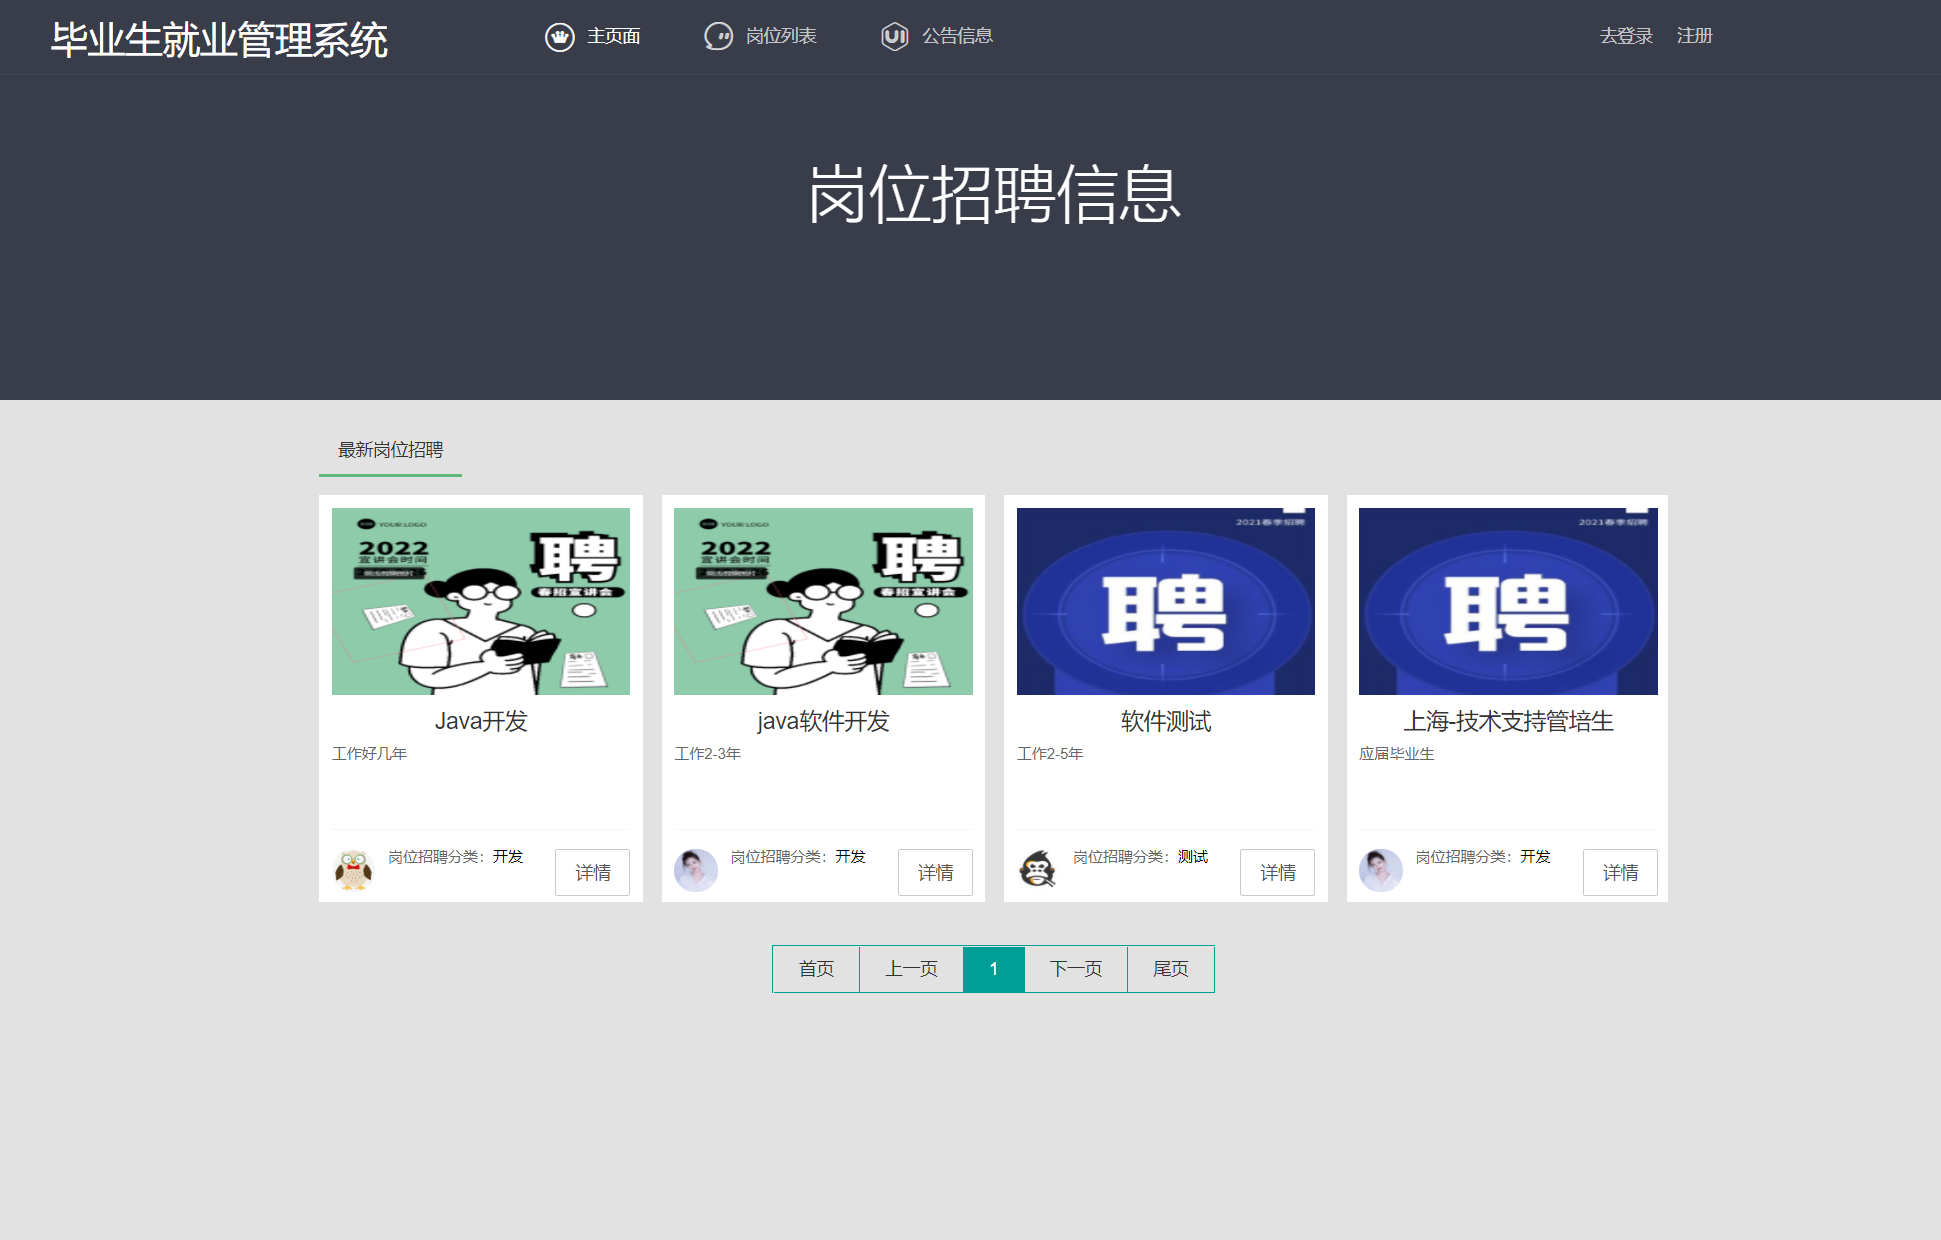1941x1240 pixels.
Task: Select the gorilla avatar on the 软件测试 card
Action: coord(1038,870)
